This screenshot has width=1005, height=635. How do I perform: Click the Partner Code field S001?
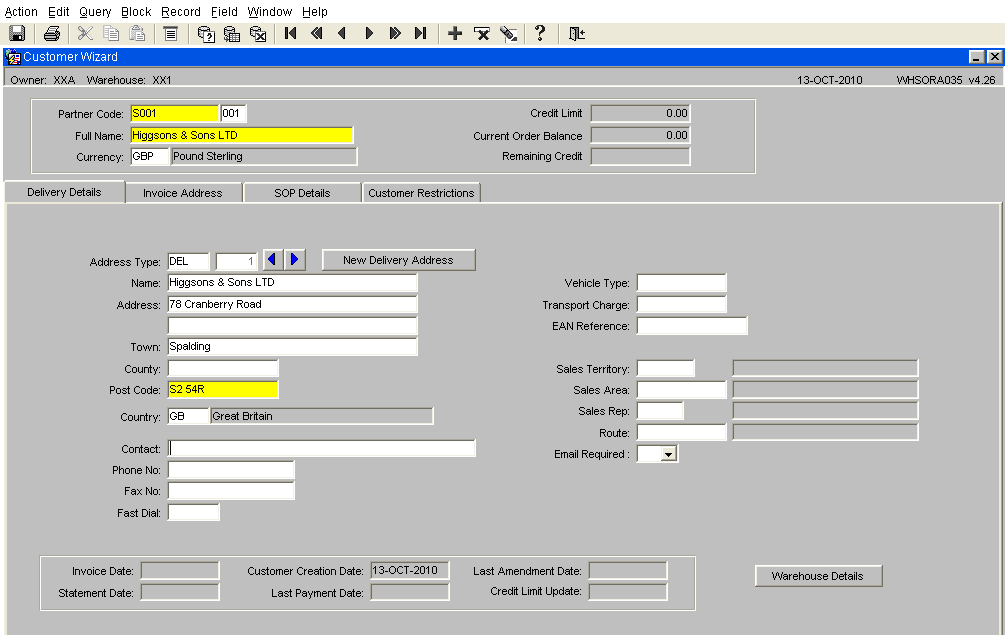tap(174, 113)
